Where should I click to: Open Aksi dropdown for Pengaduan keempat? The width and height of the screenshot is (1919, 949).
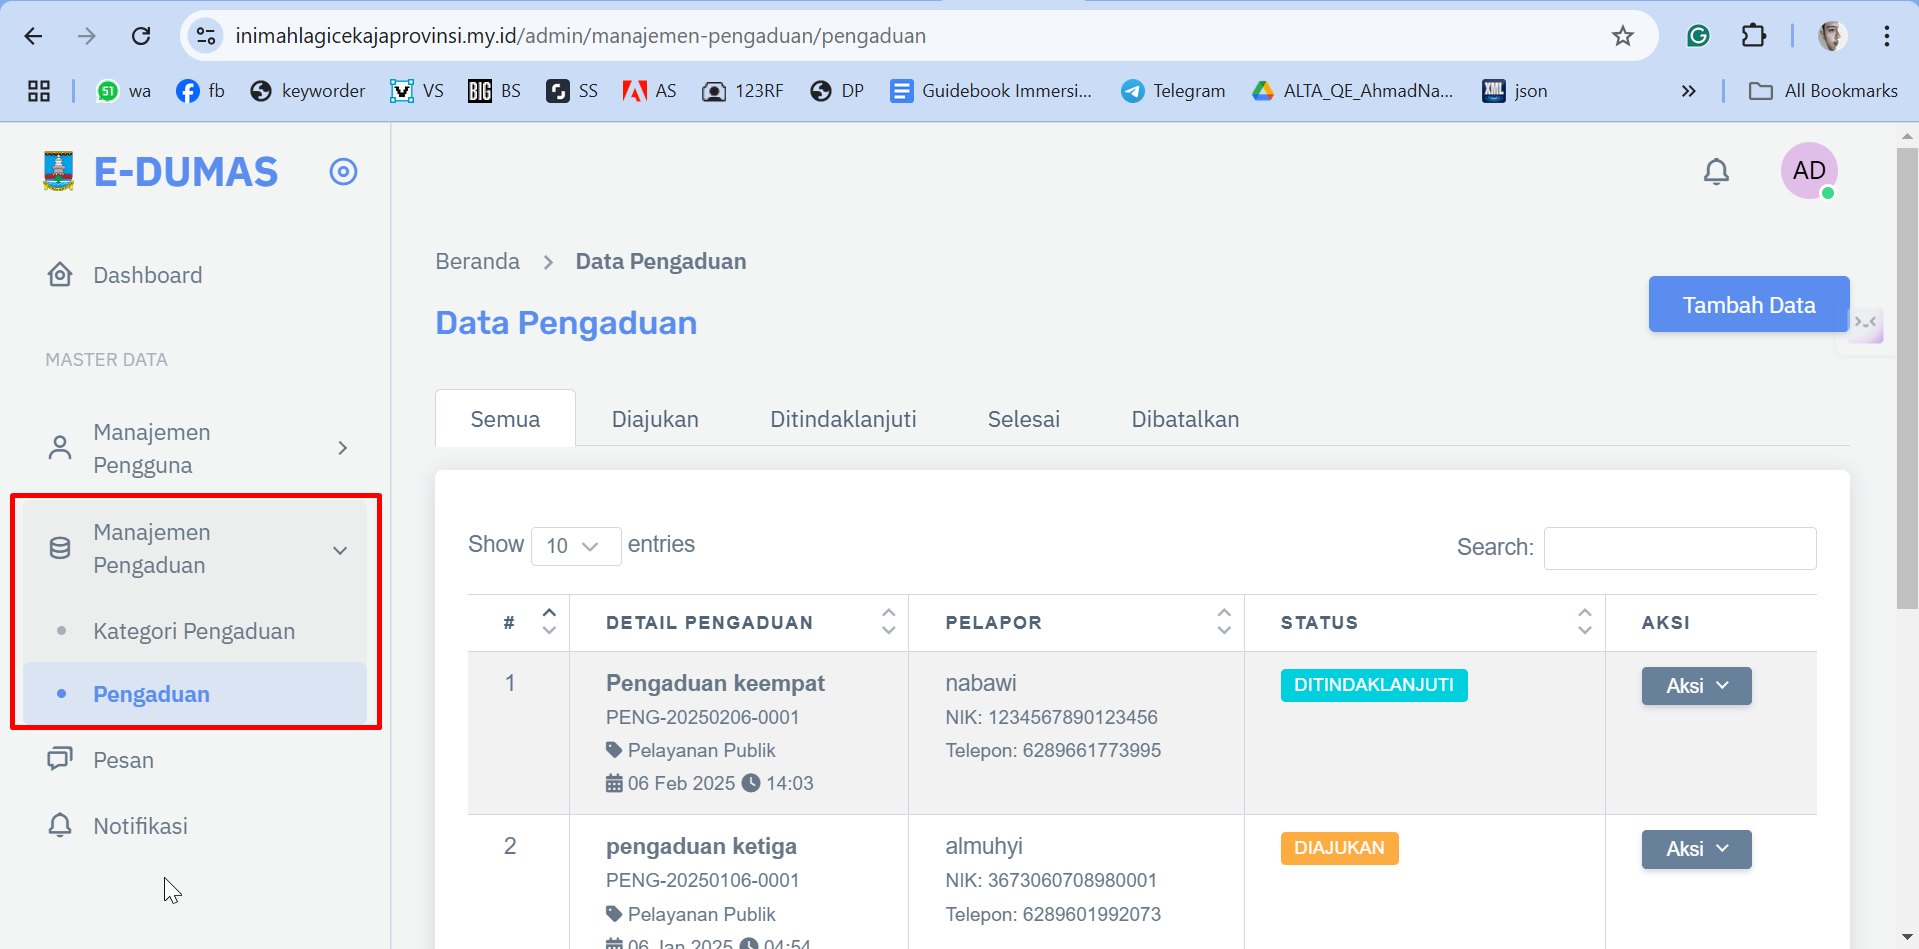(1696, 686)
